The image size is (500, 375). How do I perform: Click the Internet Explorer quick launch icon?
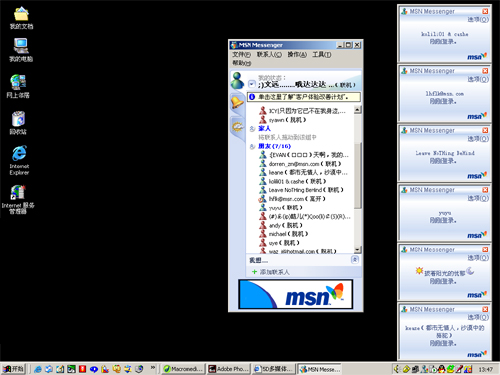coord(38,369)
